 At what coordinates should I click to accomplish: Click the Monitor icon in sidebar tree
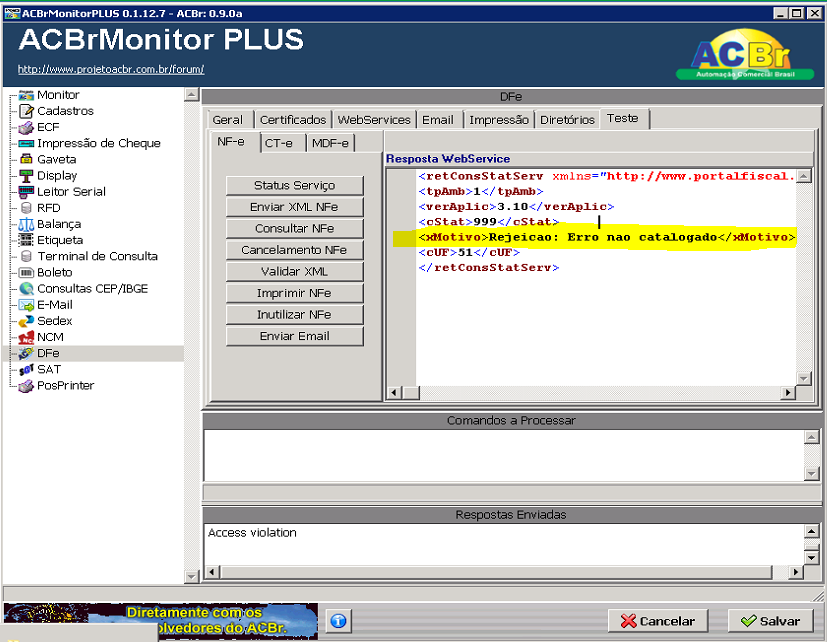(x=26, y=95)
